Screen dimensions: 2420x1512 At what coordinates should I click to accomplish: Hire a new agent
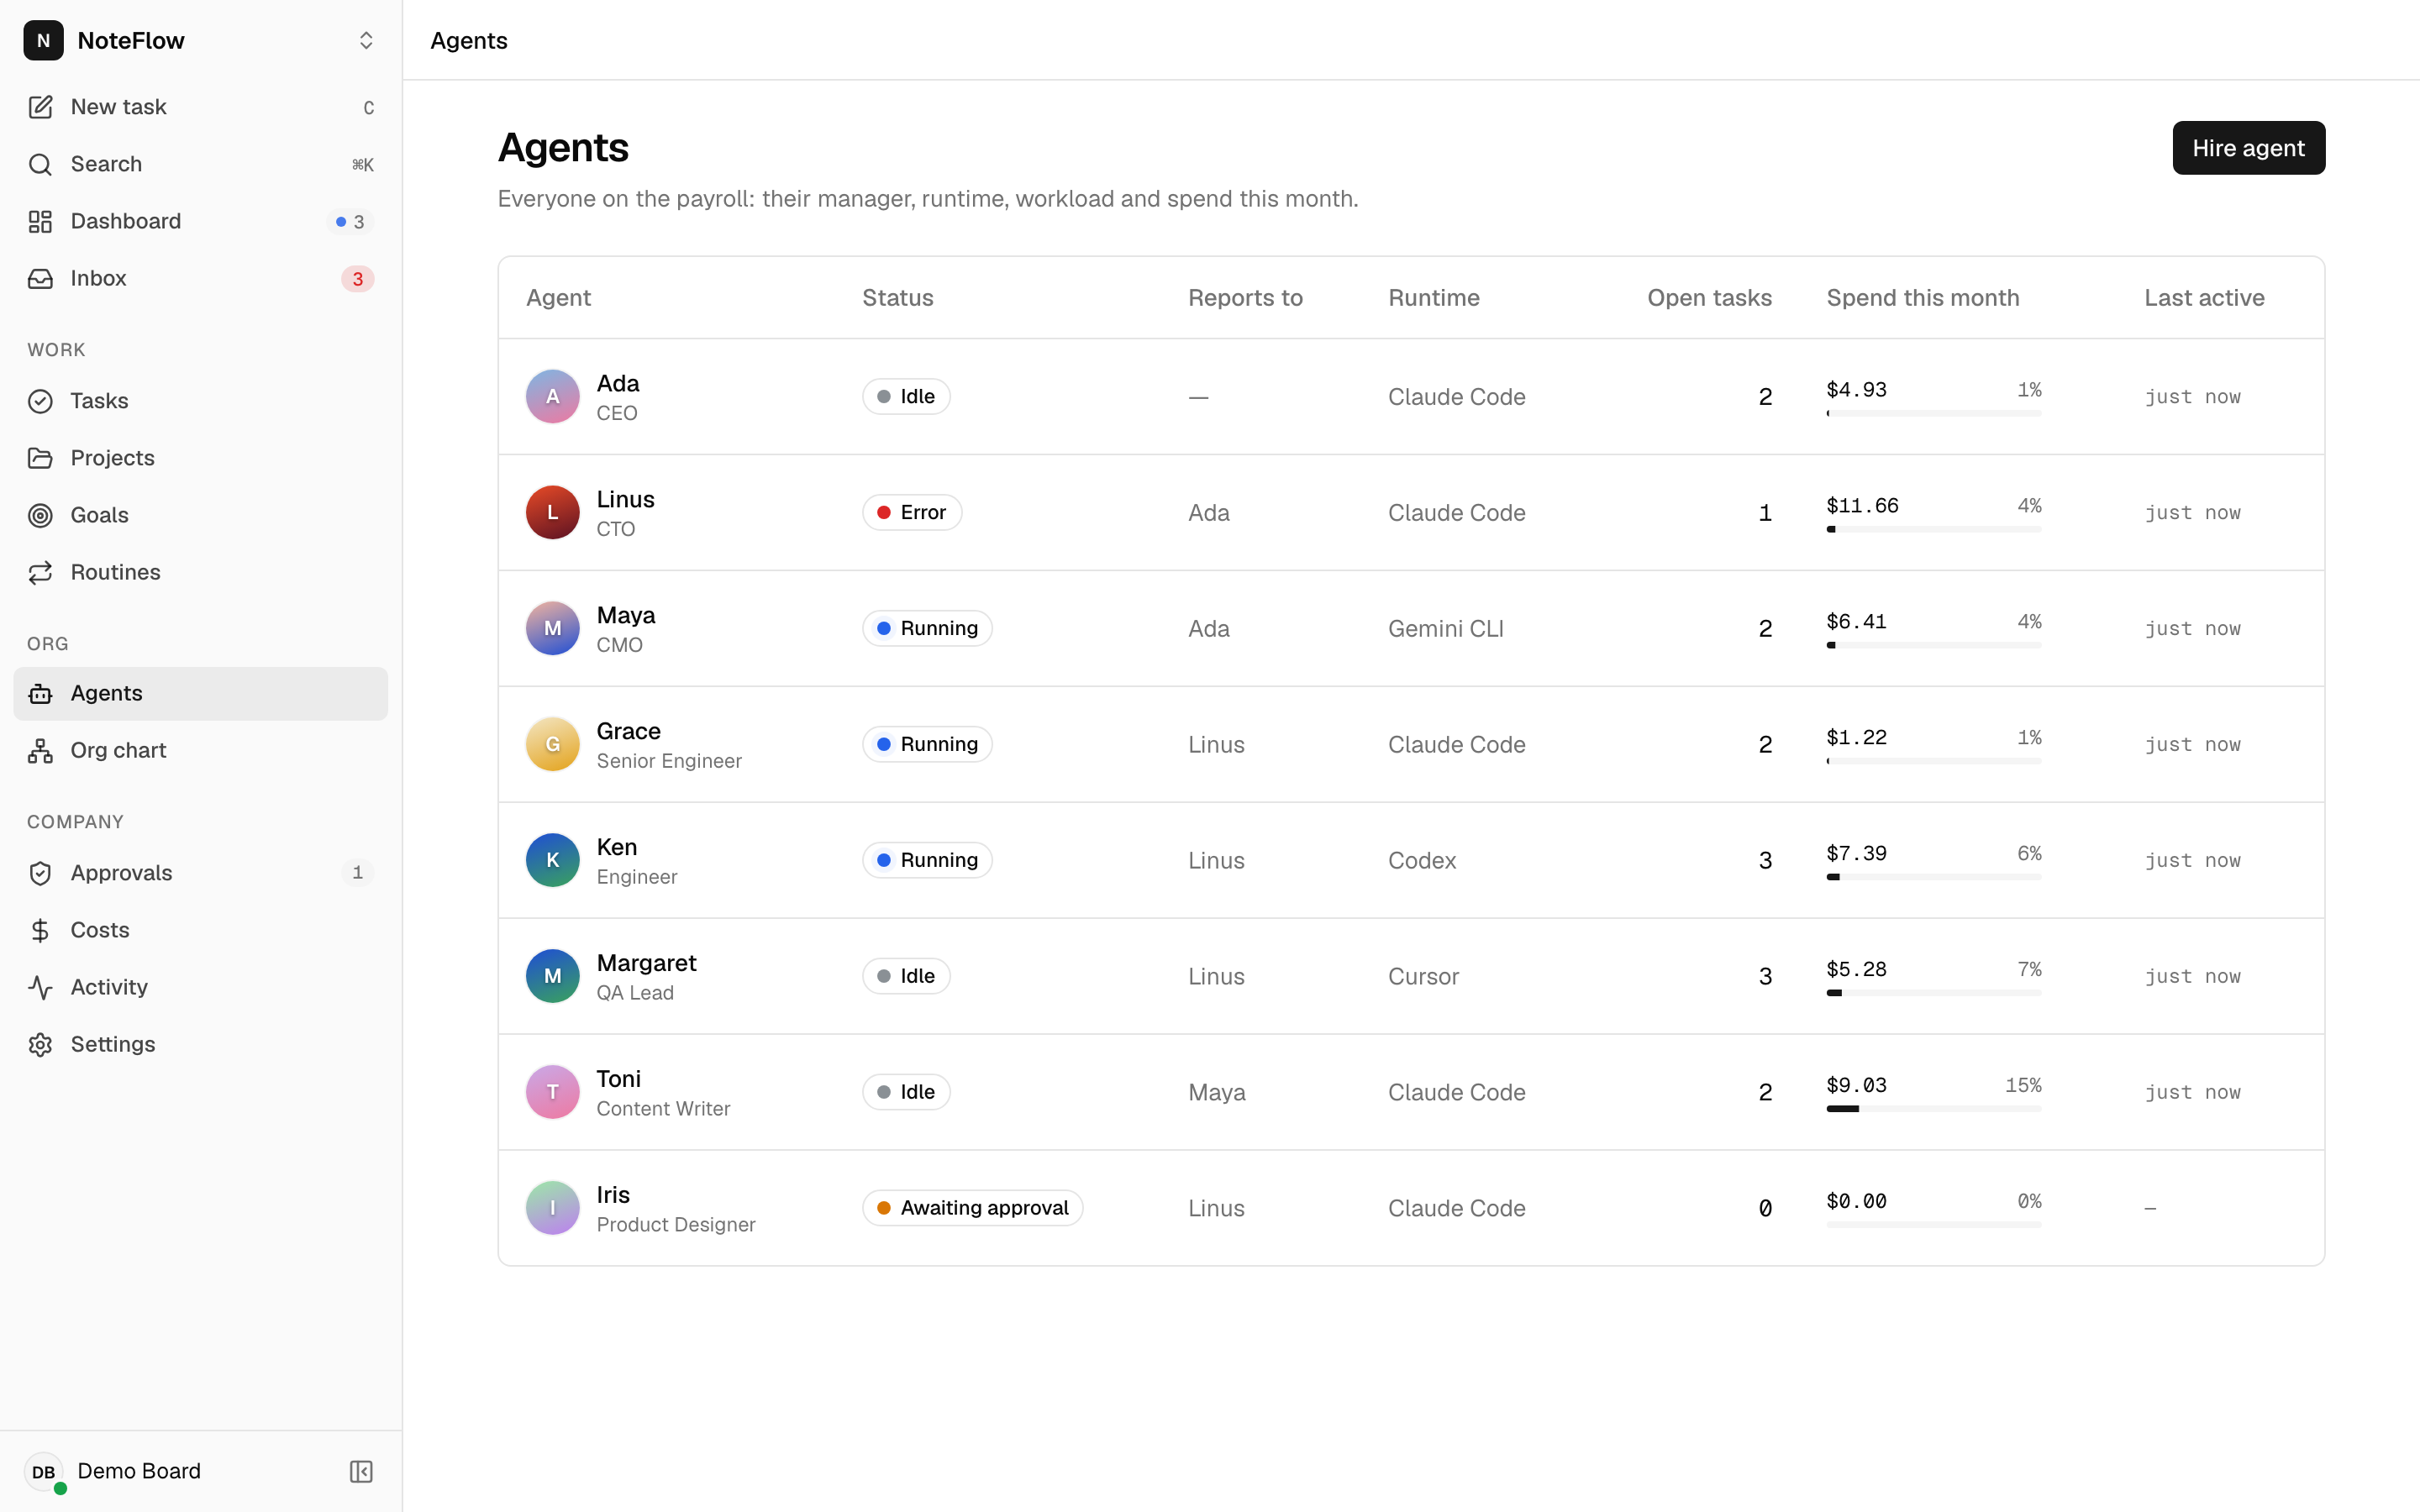click(x=2248, y=148)
